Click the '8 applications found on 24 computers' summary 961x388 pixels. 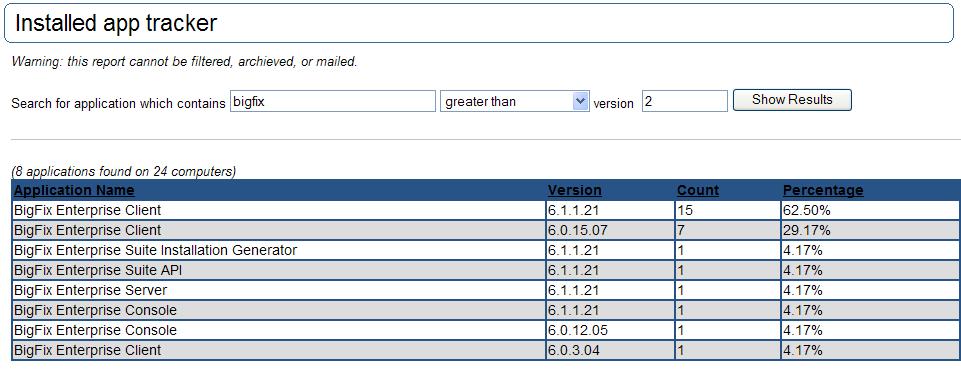(x=124, y=171)
